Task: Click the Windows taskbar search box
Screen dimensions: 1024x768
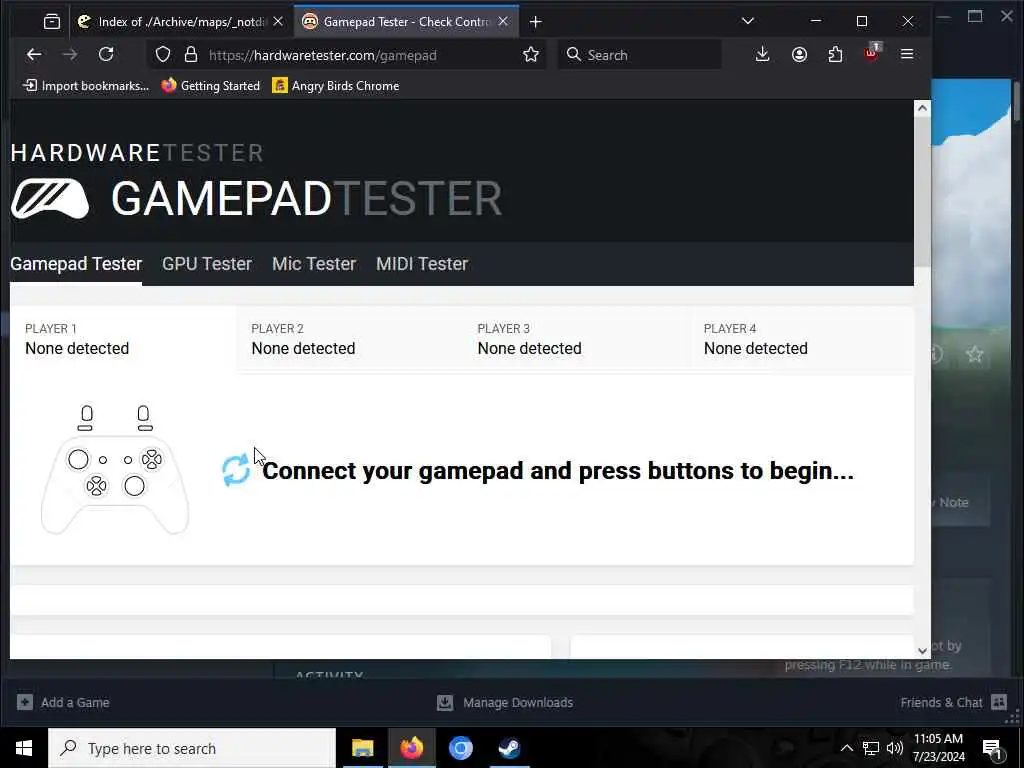Action: tap(192, 748)
